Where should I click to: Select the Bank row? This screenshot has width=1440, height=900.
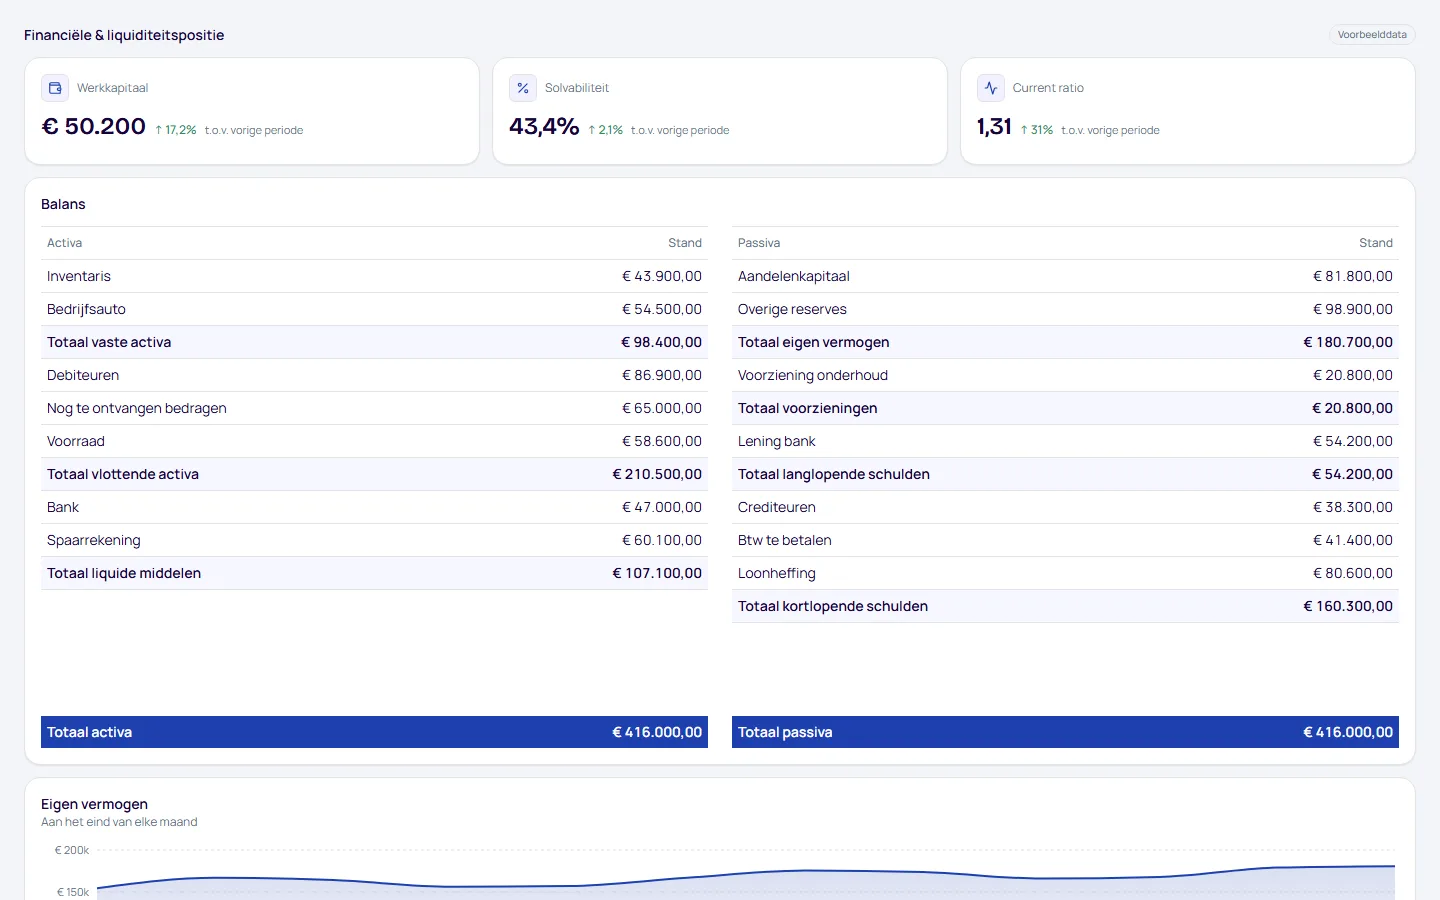[374, 507]
